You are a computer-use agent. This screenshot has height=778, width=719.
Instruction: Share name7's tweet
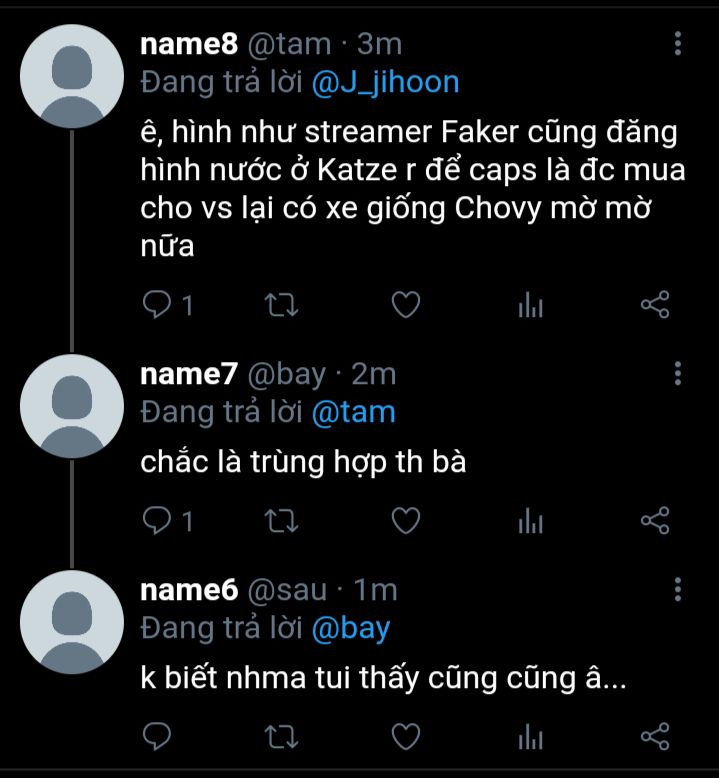654,521
